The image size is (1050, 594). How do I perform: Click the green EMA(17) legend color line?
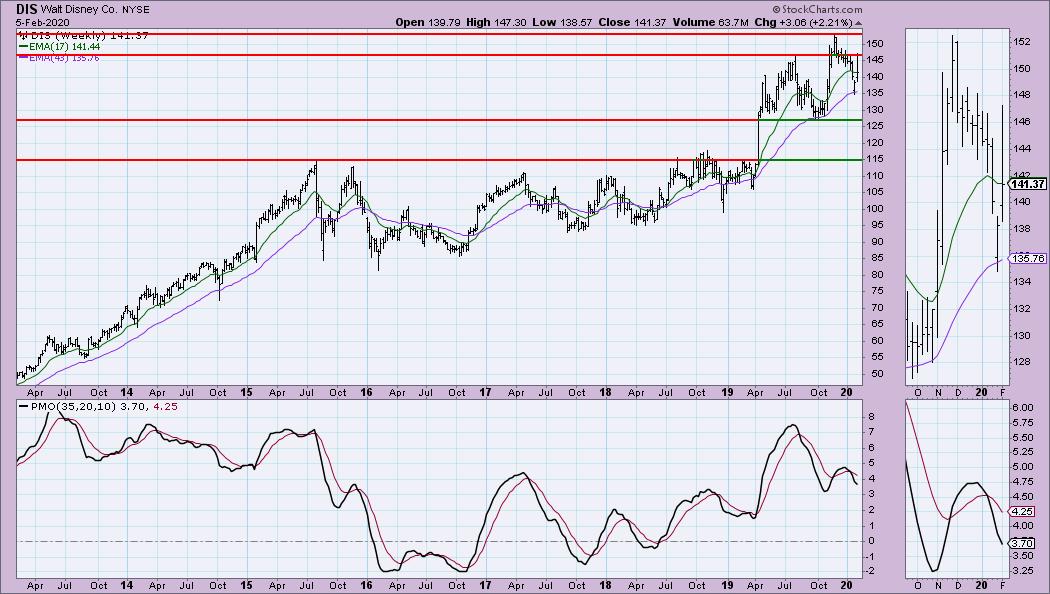(23, 47)
